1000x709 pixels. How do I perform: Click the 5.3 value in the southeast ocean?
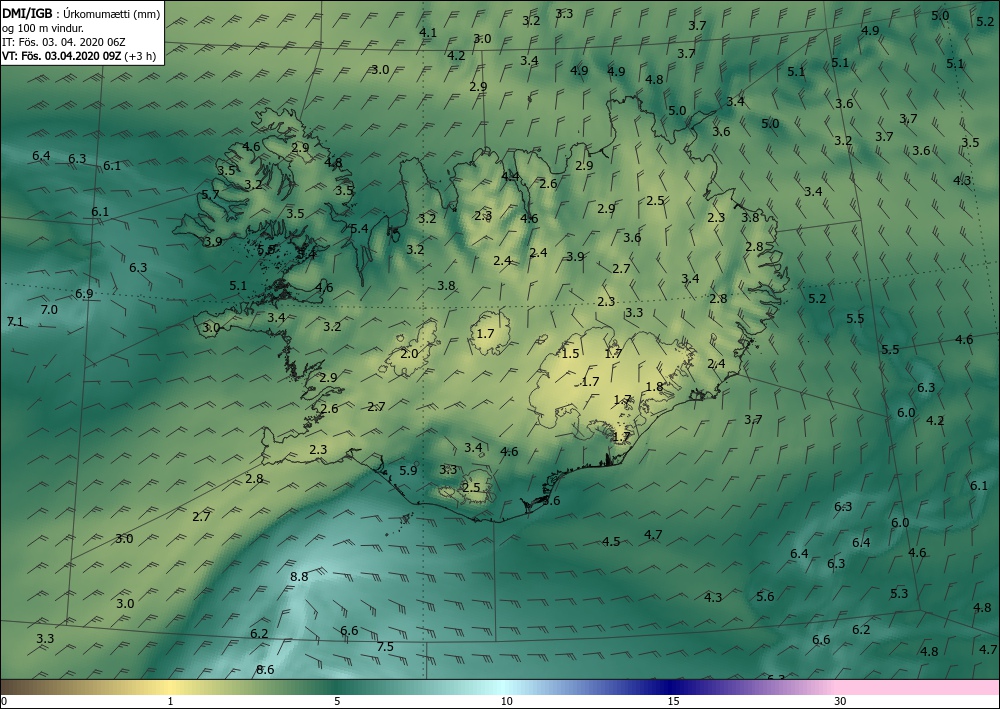pyautogui.click(x=899, y=594)
